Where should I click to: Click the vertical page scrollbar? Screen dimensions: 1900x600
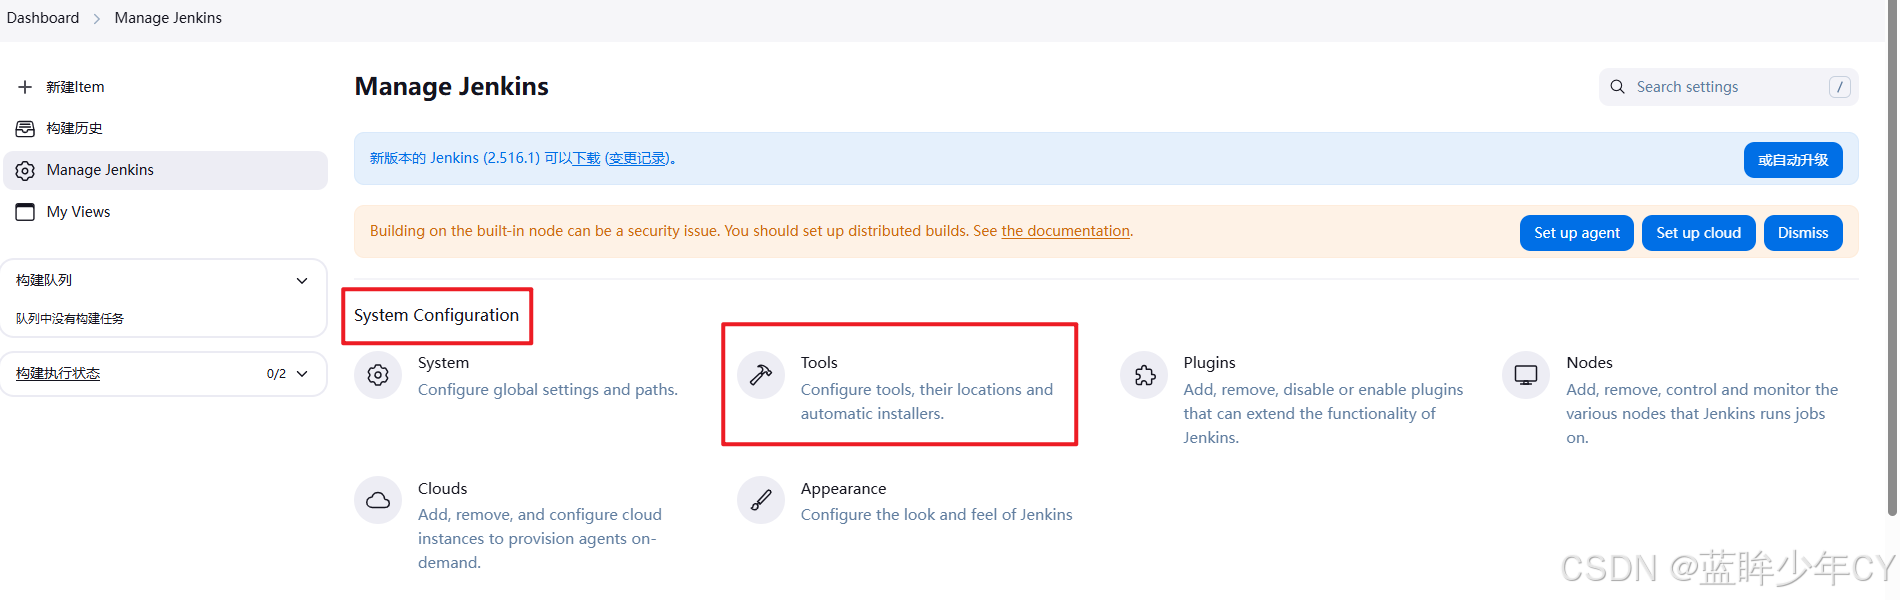pos(1891,260)
